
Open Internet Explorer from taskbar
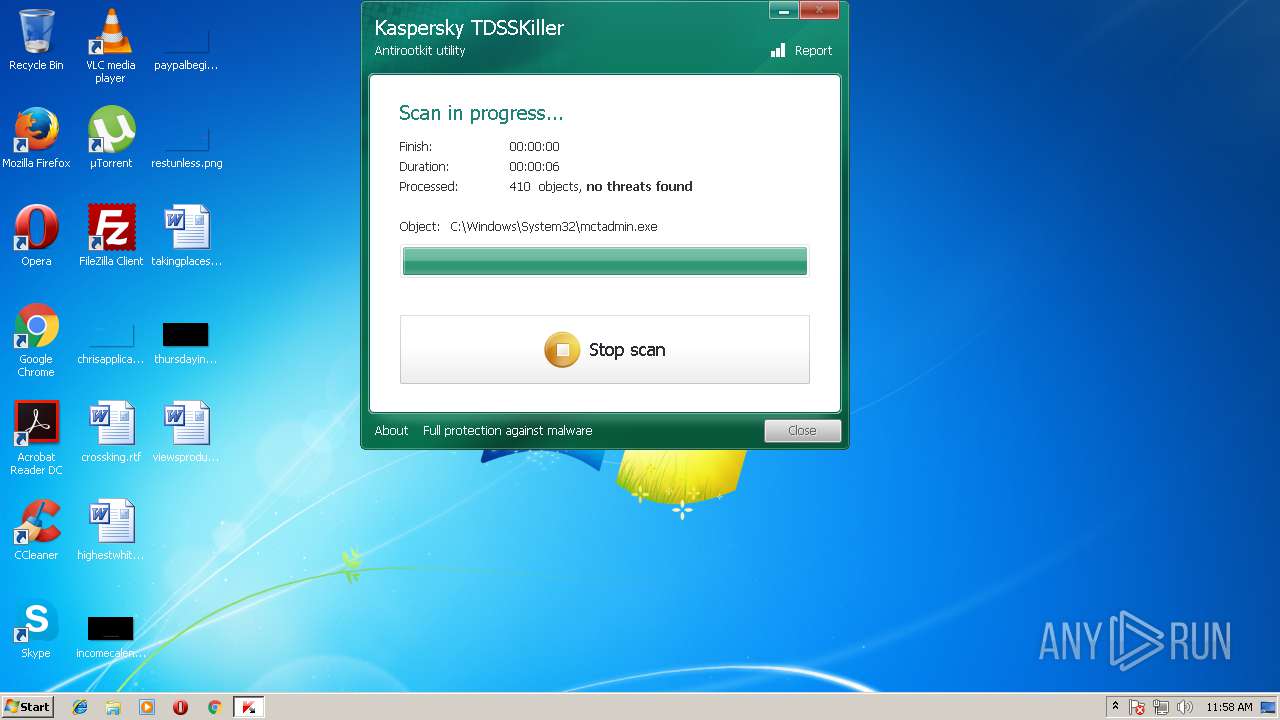click(x=80, y=707)
